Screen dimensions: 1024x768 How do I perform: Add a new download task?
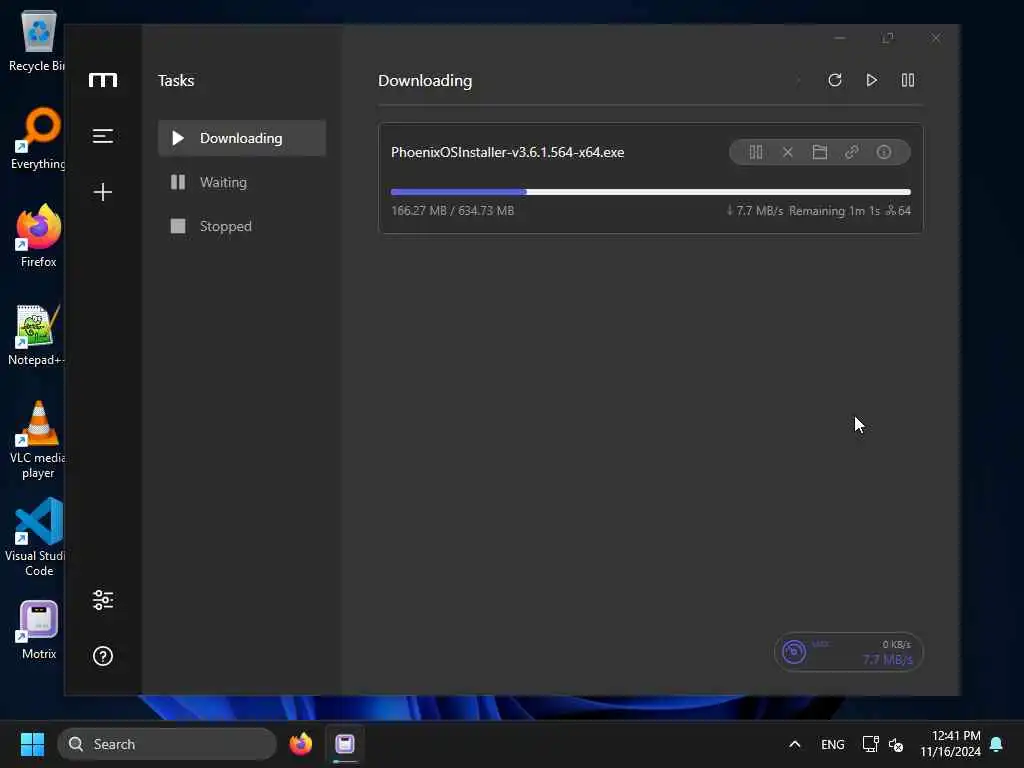(103, 192)
